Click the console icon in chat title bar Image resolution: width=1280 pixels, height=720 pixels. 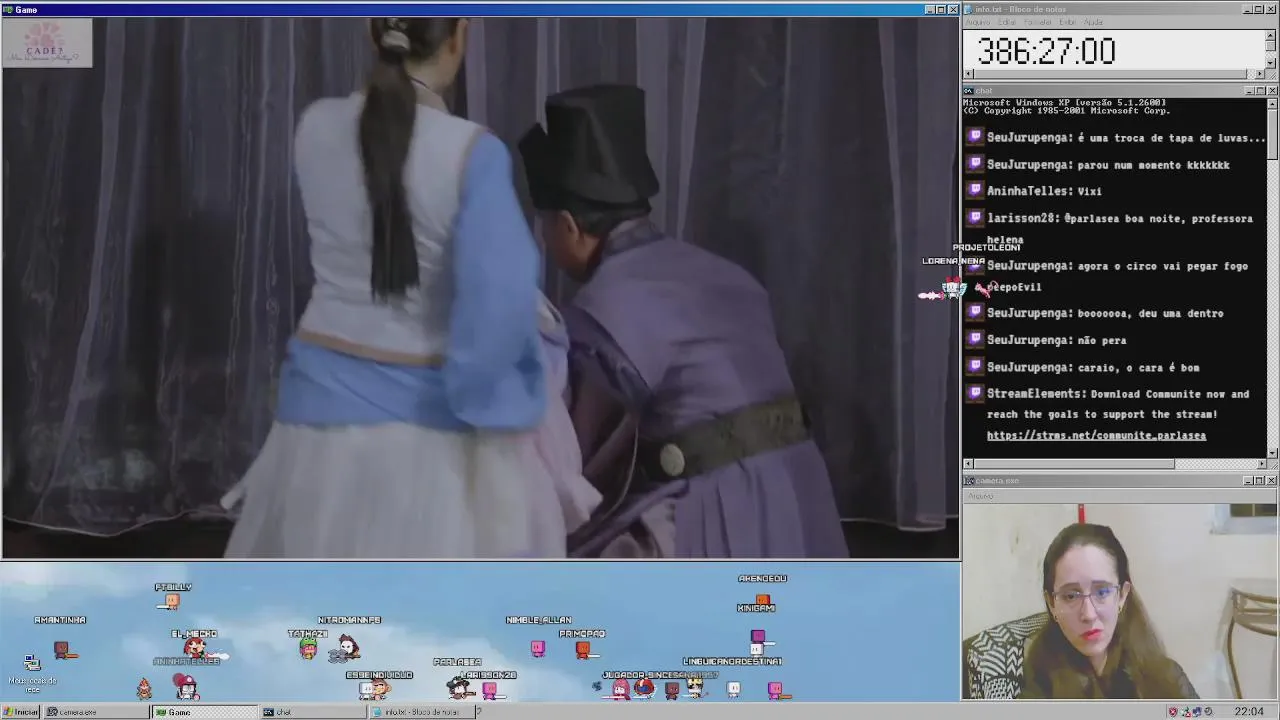pos(969,91)
